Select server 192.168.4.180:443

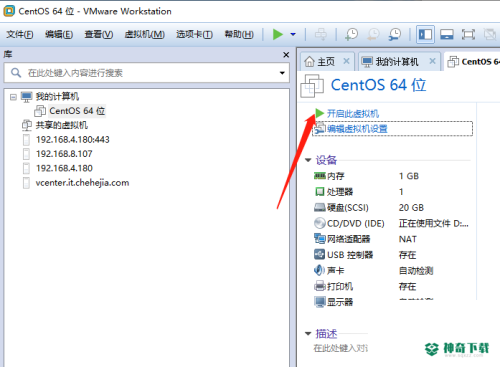(73, 139)
